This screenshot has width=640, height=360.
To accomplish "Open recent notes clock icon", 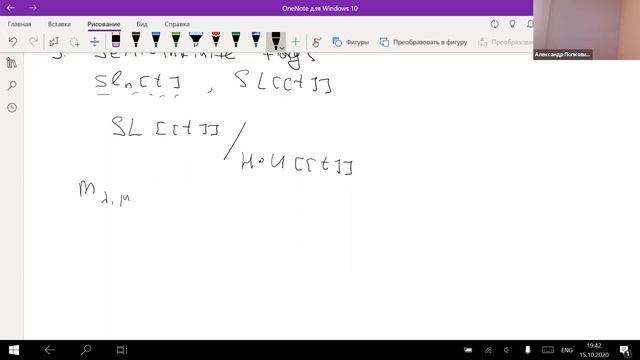I will [x=12, y=108].
